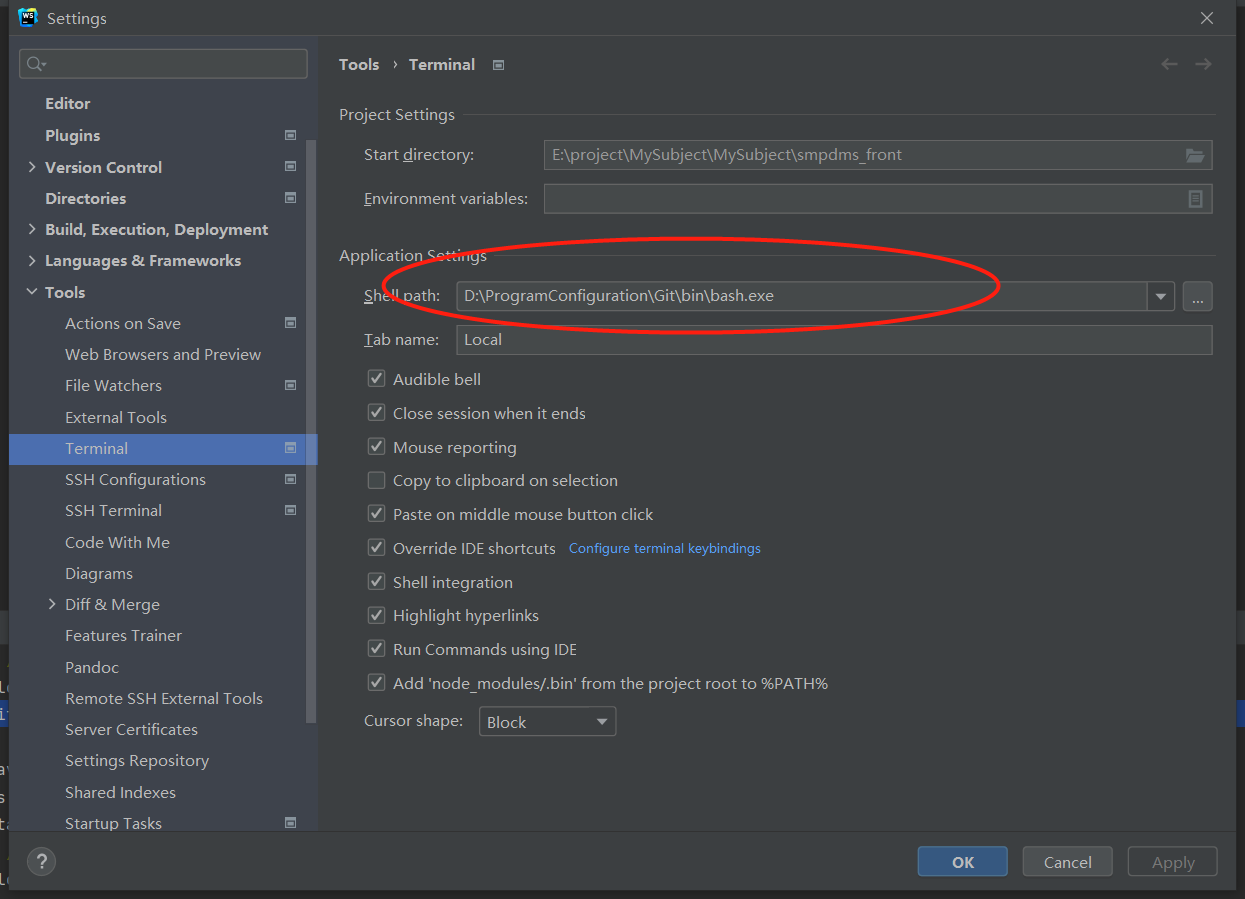
Task: Disable the Audible bell checkbox
Action: click(376, 379)
